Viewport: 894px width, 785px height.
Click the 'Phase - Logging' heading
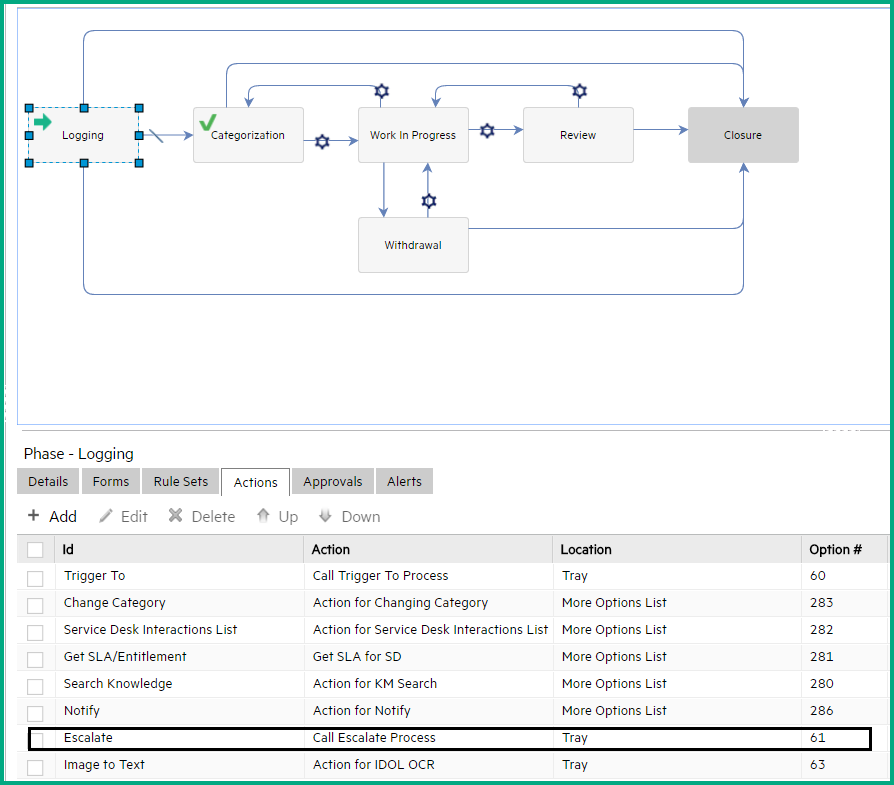click(79, 454)
